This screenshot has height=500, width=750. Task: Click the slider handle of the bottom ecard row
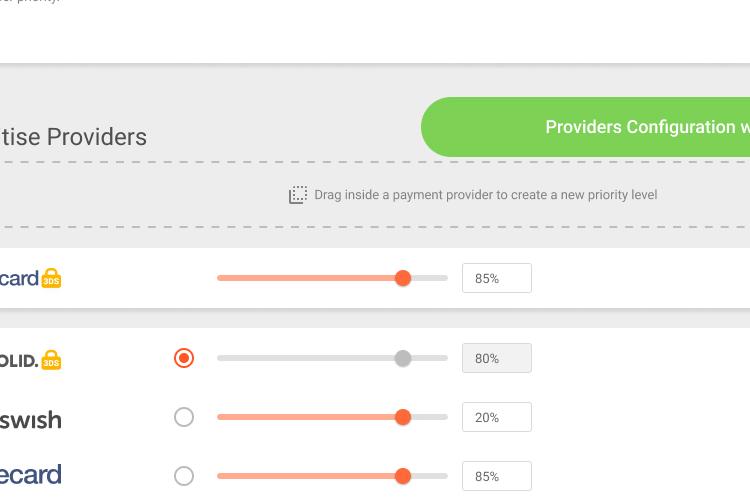click(x=403, y=476)
